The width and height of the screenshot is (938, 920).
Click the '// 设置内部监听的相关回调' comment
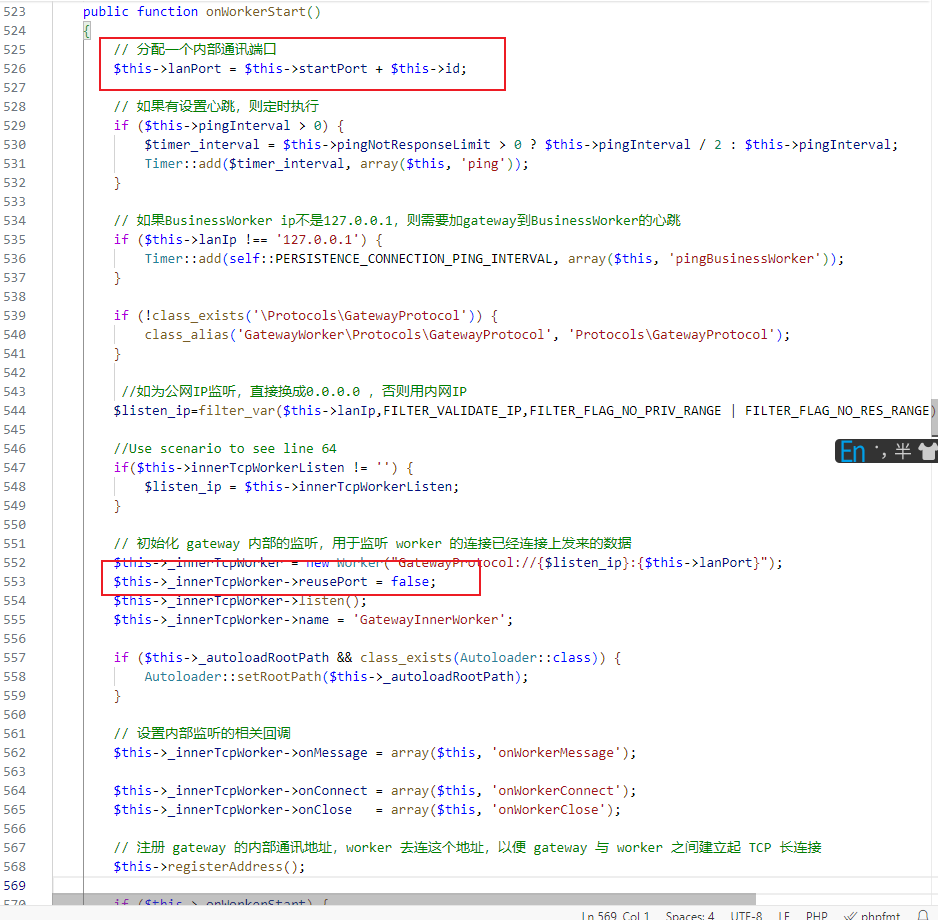pyautogui.click(x=202, y=733)
